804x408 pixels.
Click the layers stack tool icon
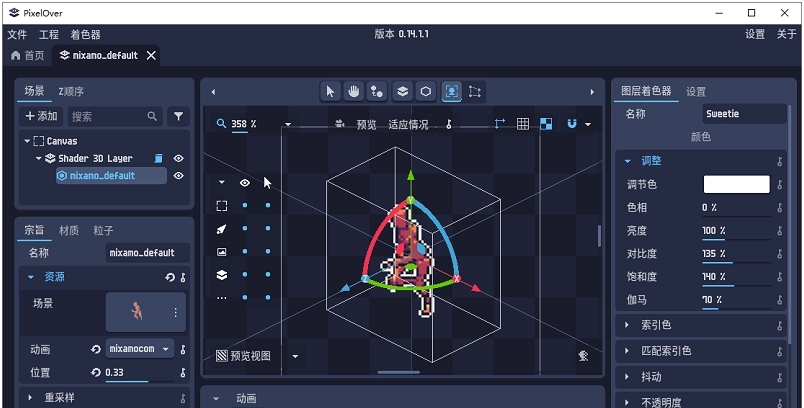point(401,91)
